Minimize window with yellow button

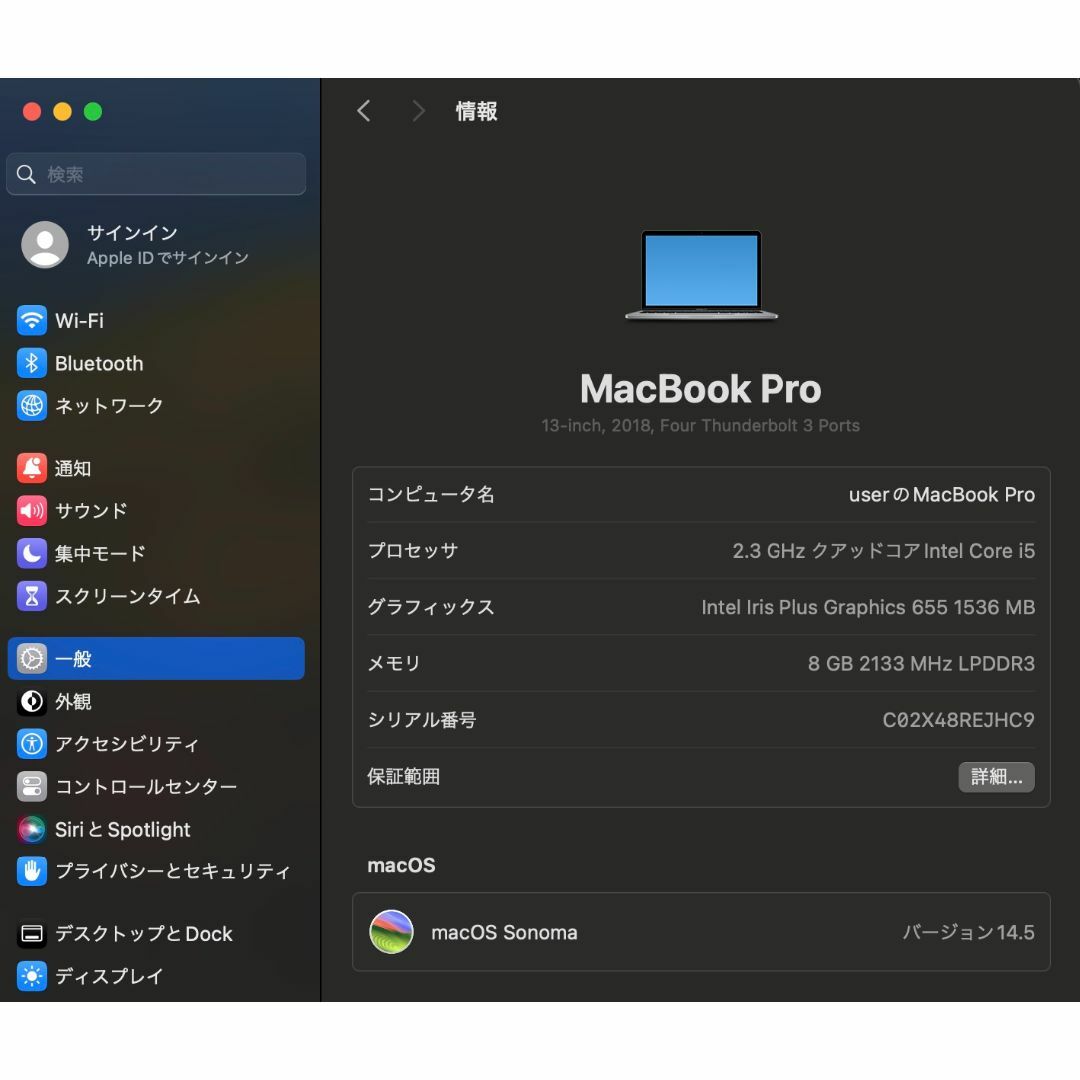63,112
